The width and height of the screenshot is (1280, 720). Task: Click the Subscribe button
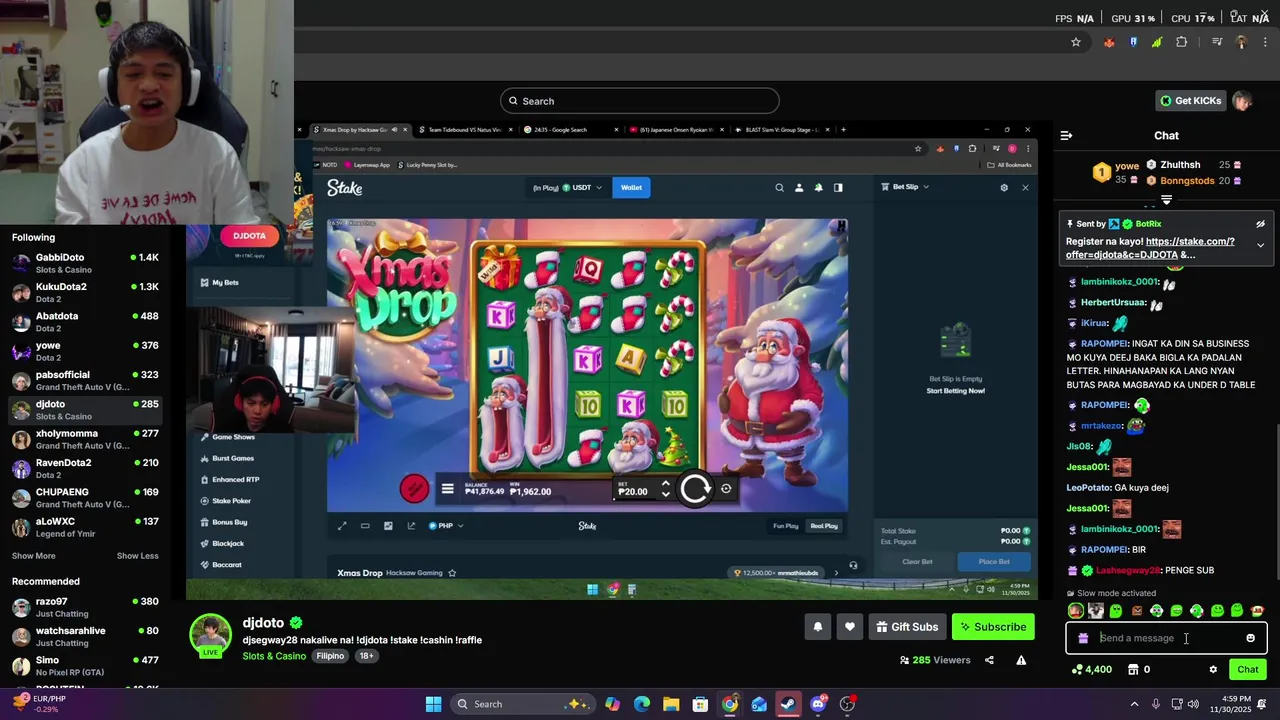pos(993,627)
